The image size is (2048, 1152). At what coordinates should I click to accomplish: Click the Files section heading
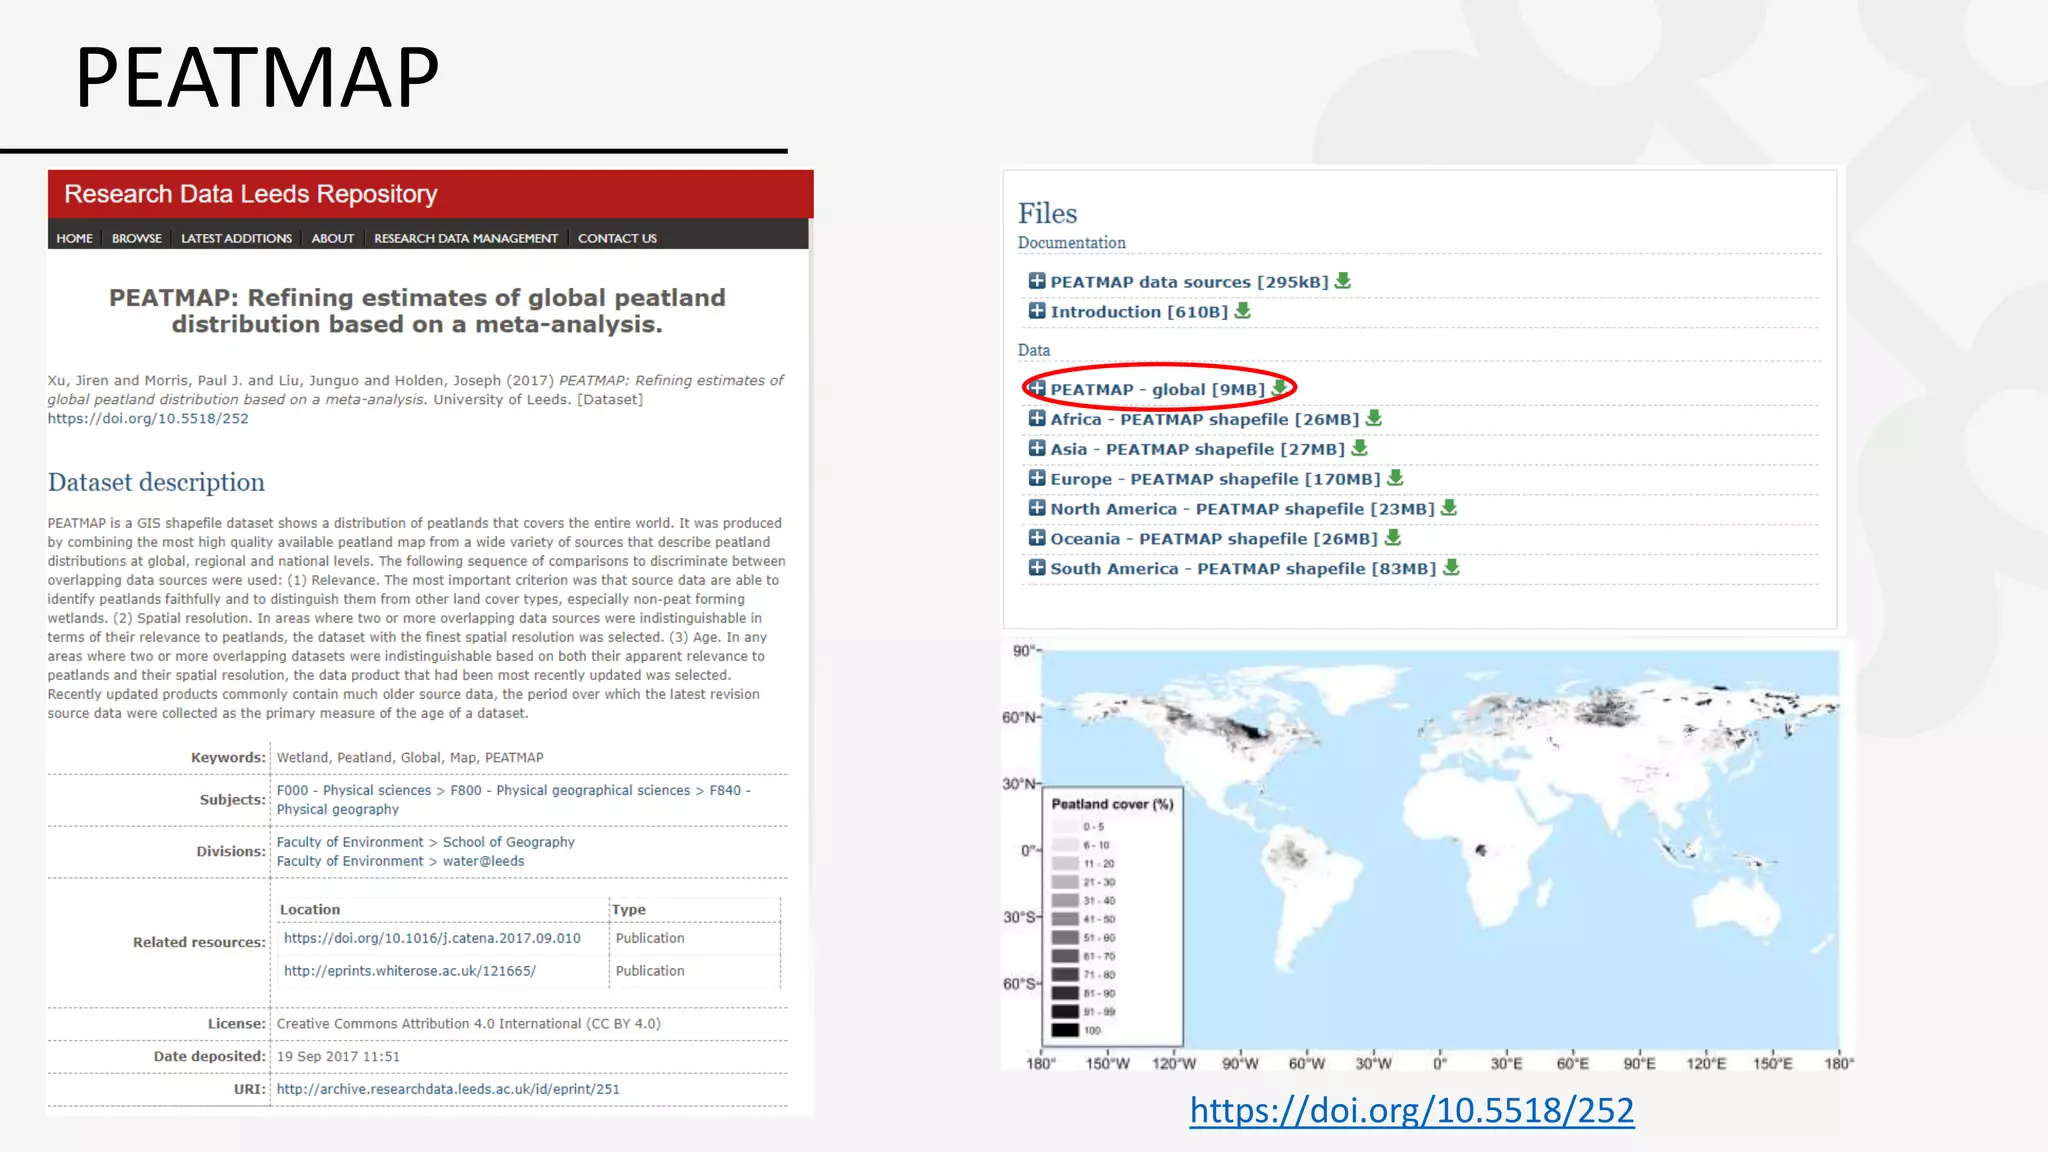(x=1047, y=213)
